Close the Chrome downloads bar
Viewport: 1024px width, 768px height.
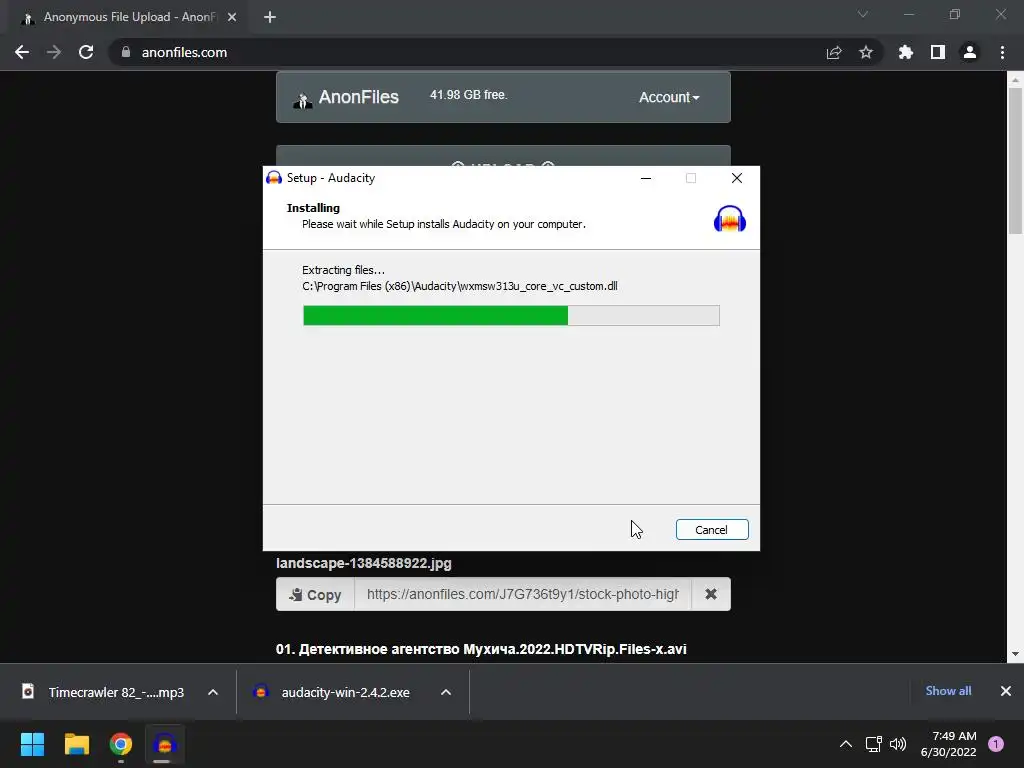[x=1006, y=691]
